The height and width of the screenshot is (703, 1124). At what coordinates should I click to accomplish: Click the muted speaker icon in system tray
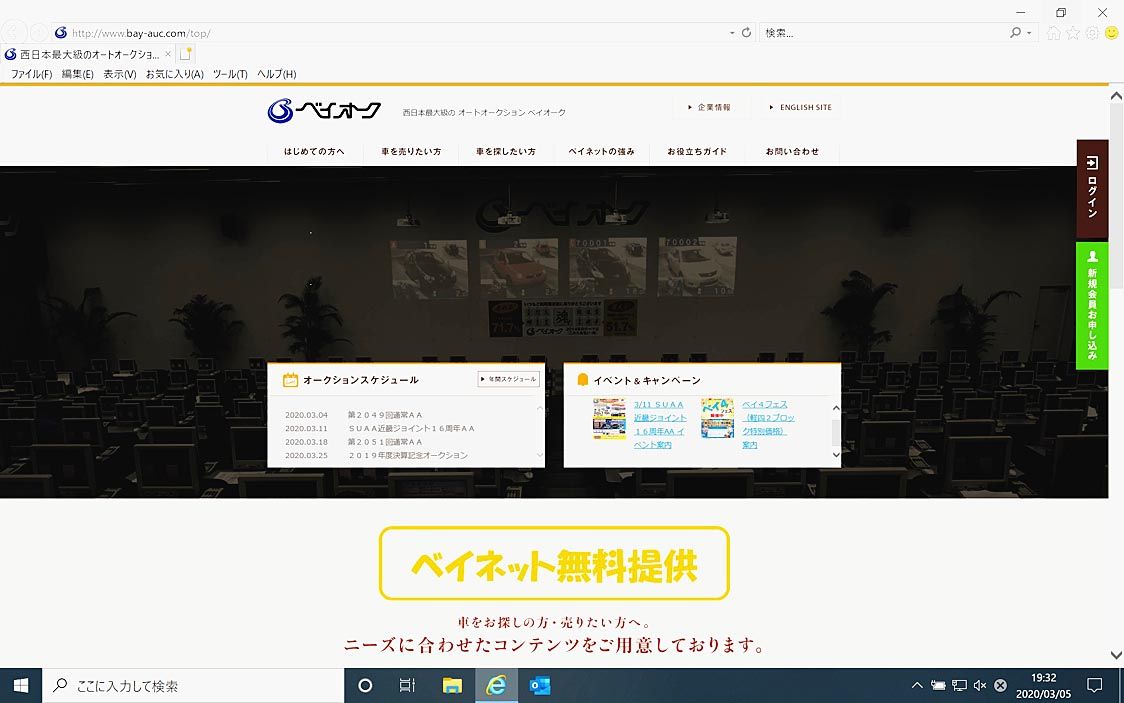pos(980,686)
